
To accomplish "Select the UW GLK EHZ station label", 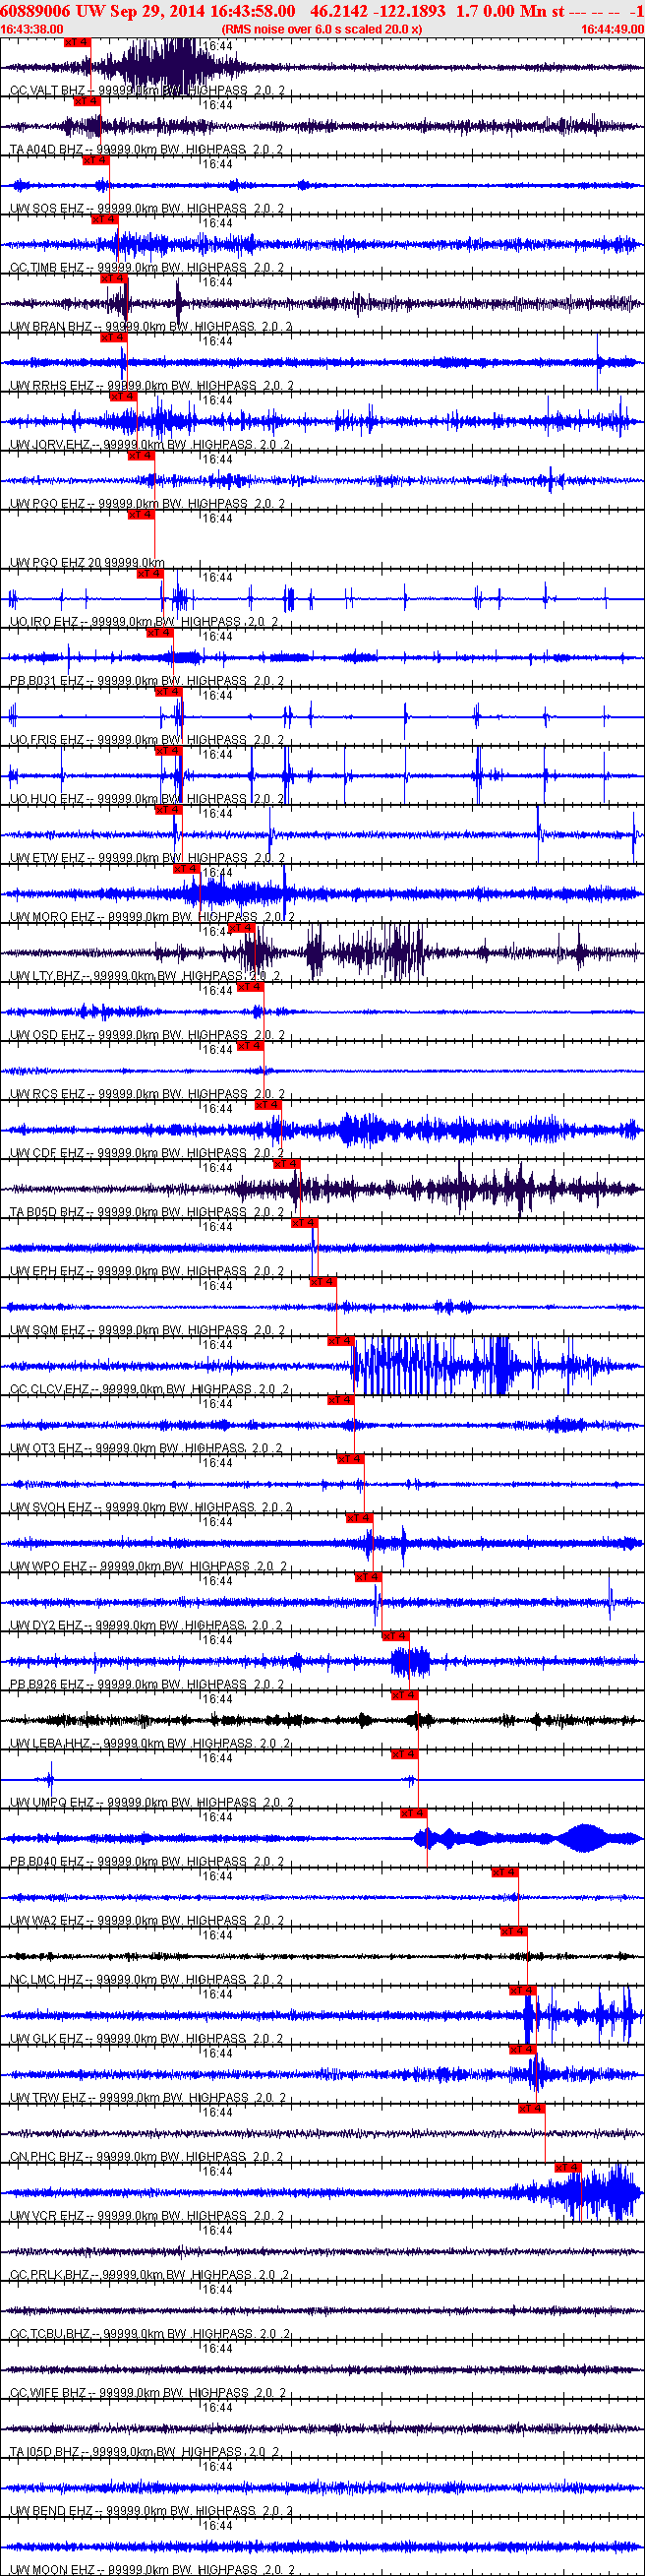I will (147, 2038).
